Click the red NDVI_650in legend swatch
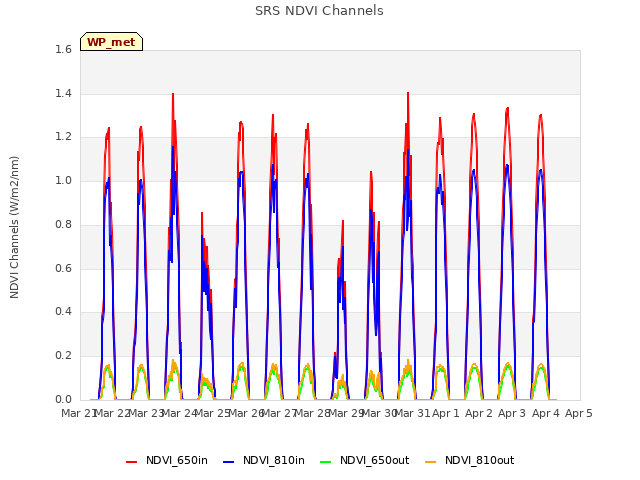This screenshot has width=640, height=480. 131,461
